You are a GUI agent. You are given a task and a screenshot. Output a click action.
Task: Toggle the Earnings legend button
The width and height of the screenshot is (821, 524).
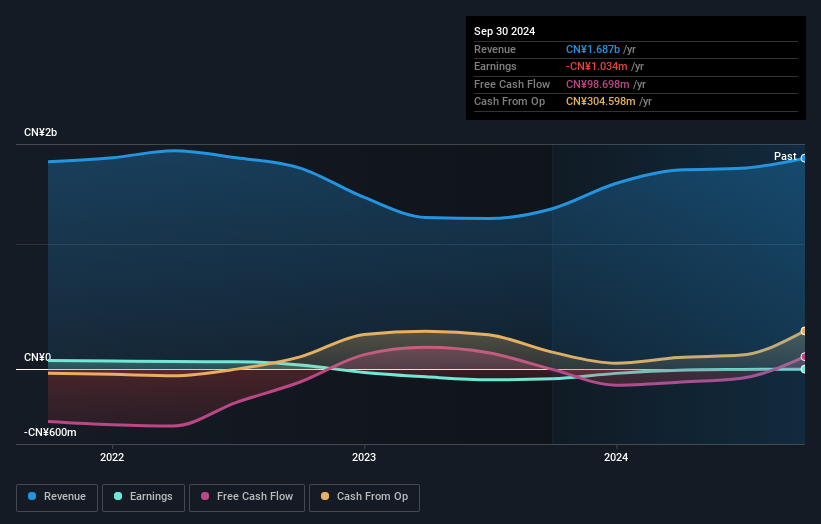click(143, 497)
